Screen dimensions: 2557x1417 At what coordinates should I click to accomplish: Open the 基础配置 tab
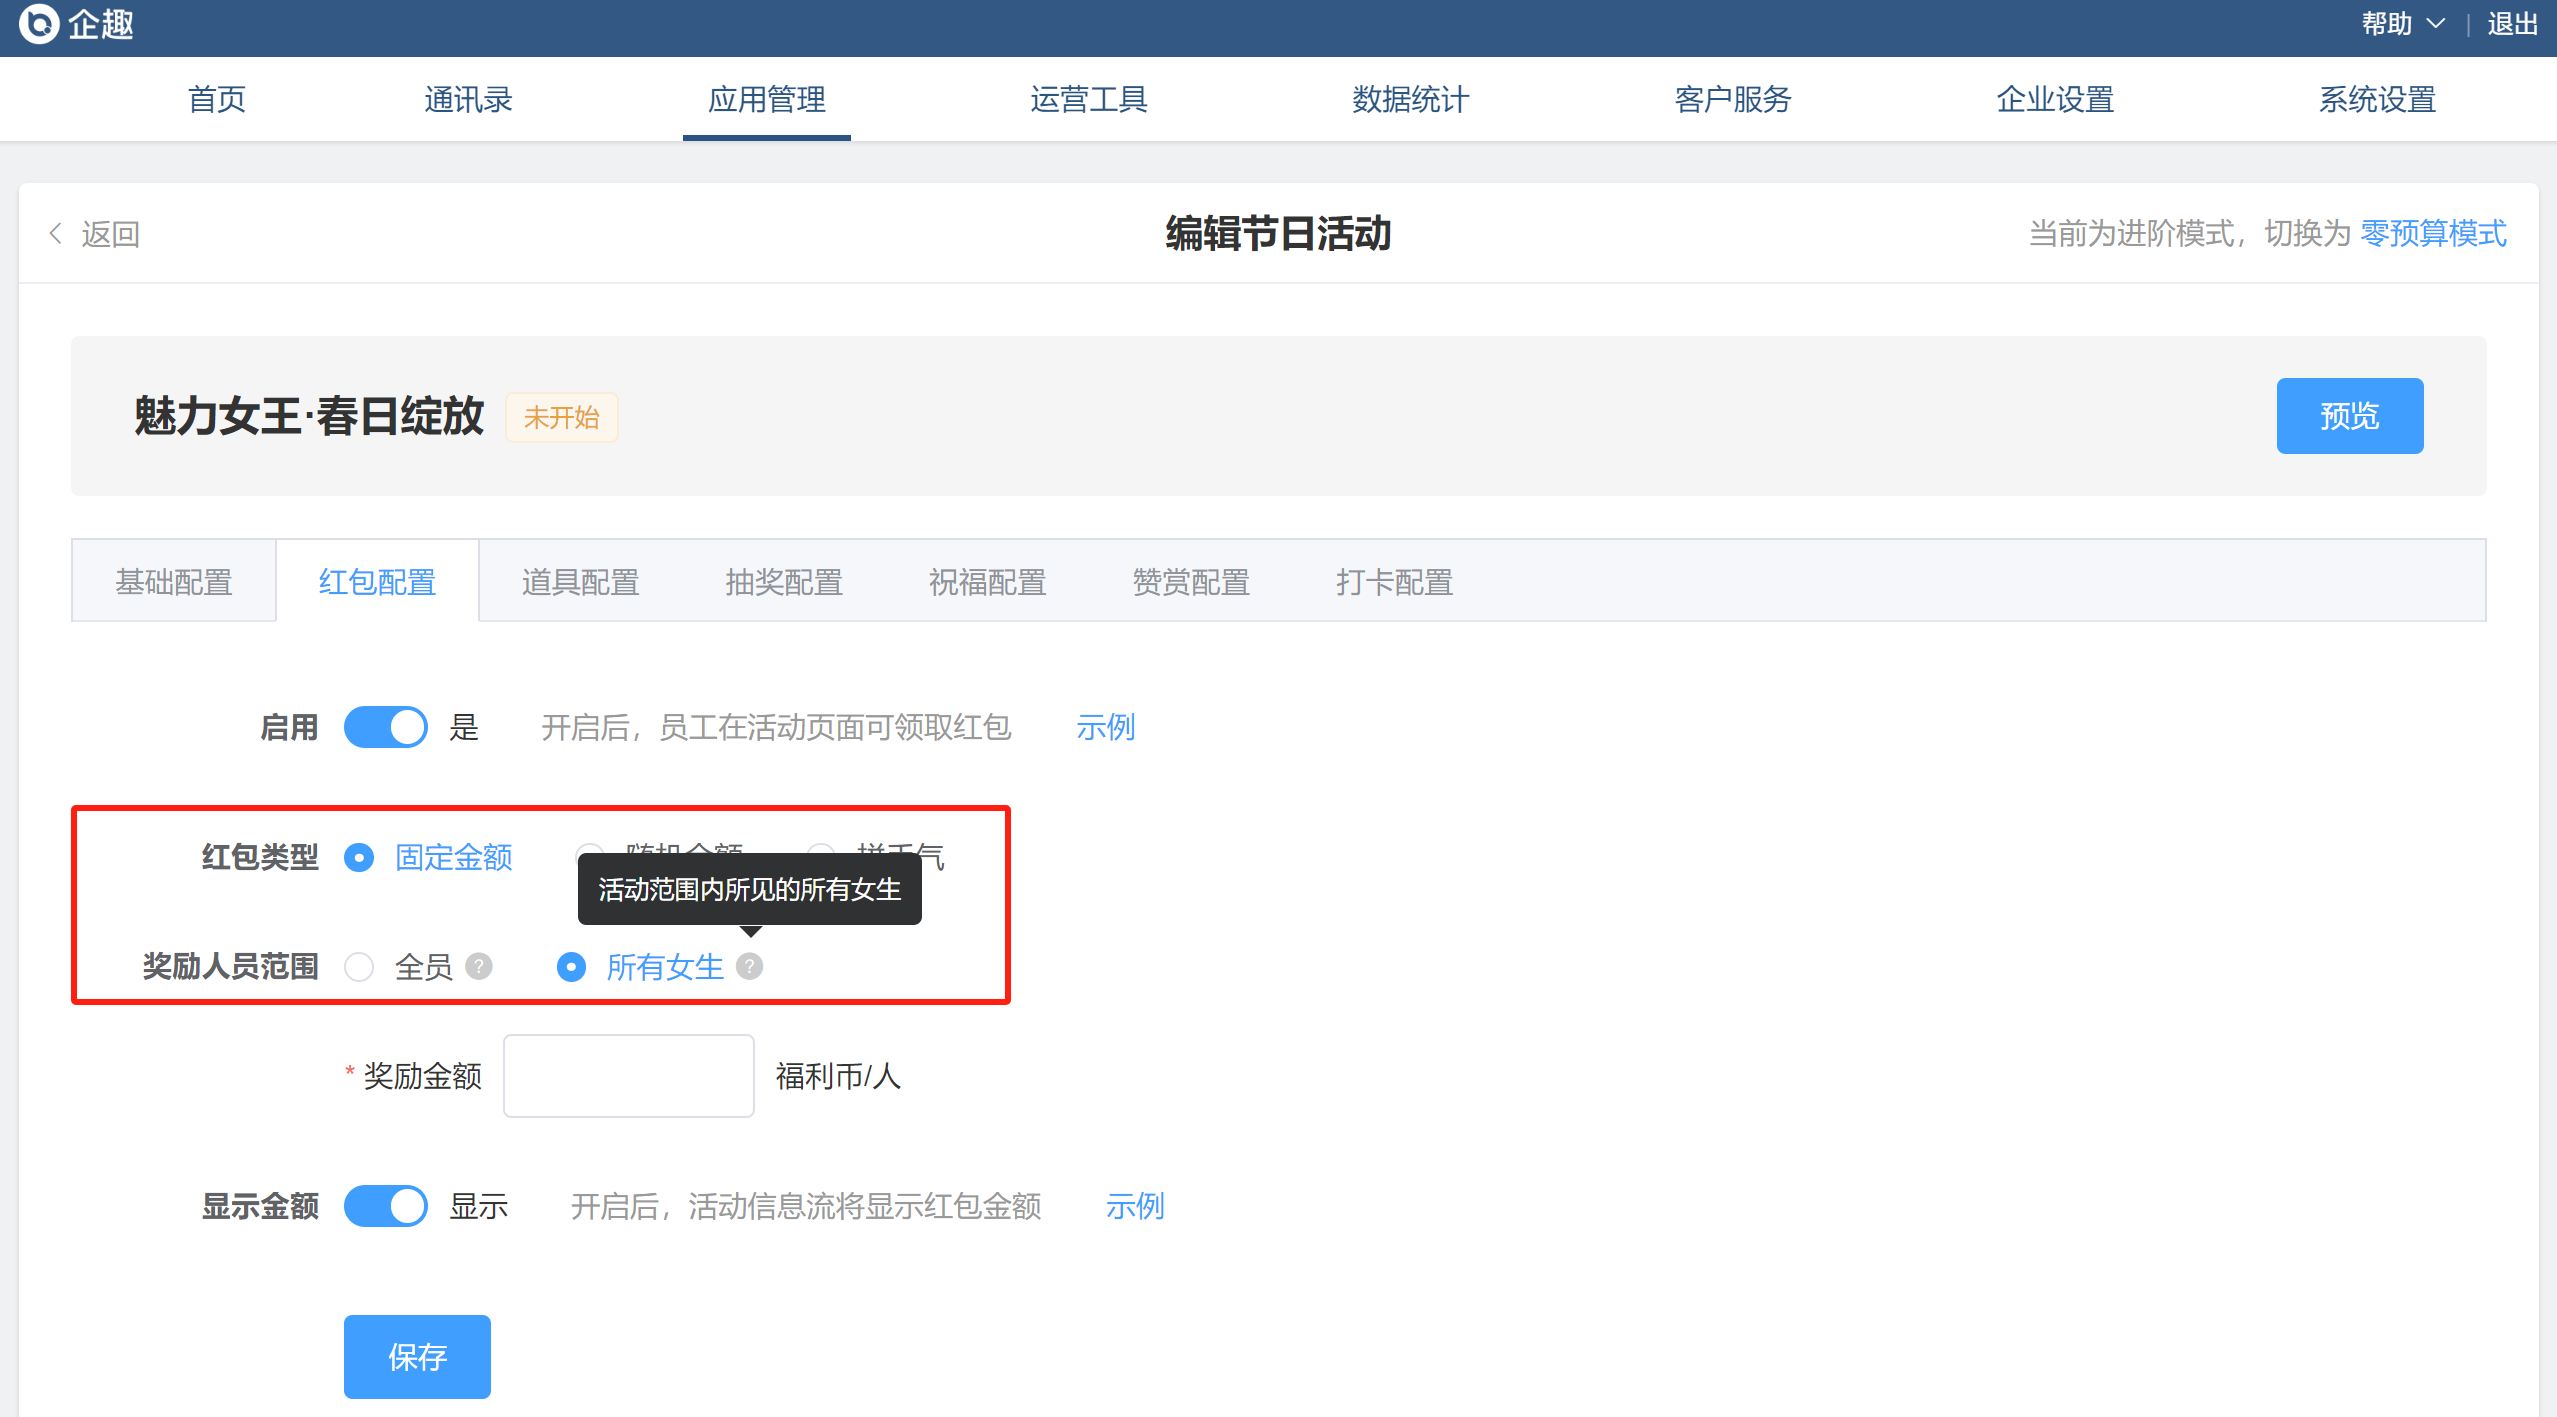174,582
